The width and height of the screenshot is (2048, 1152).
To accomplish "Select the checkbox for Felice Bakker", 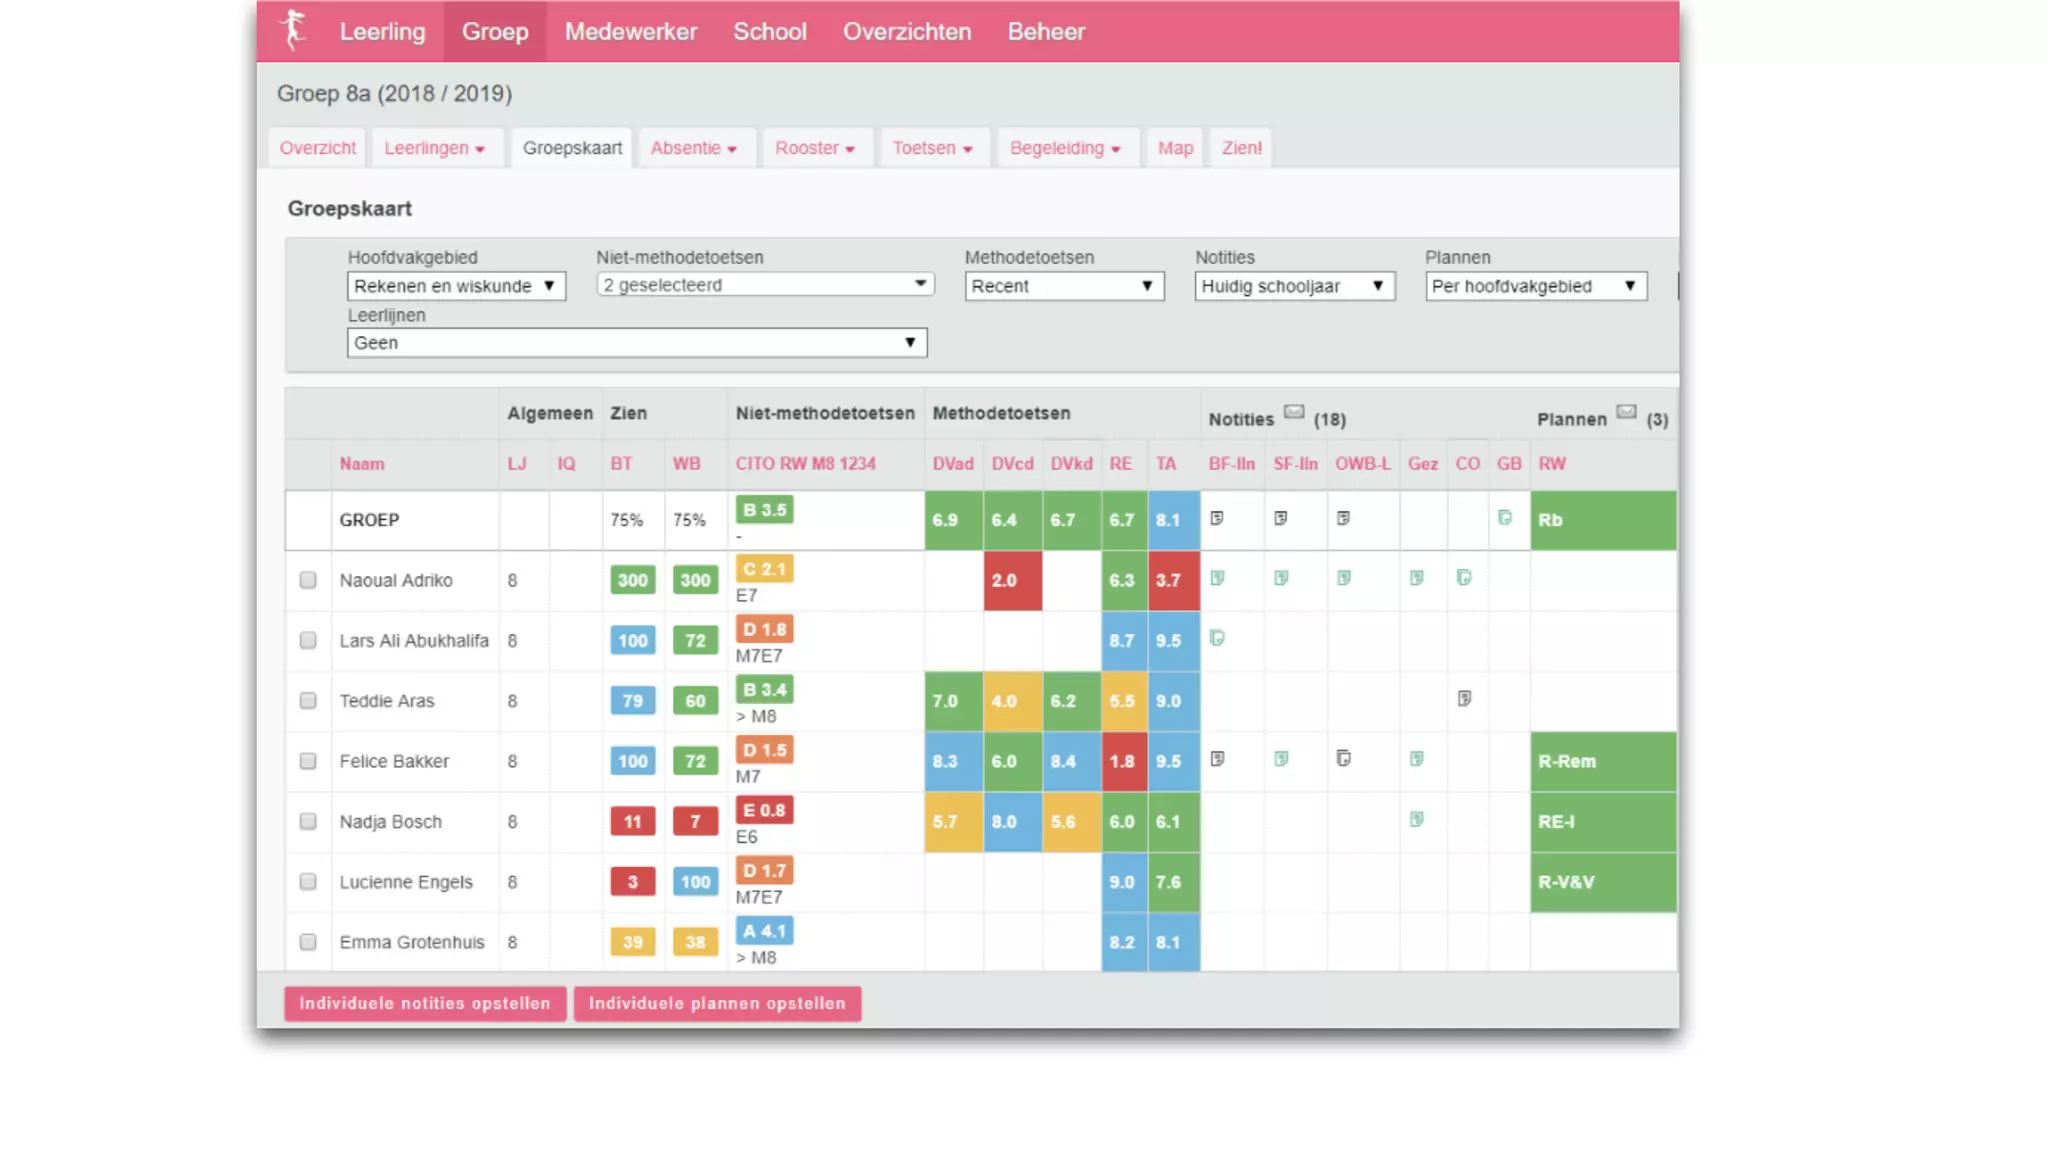I will 308,761.
